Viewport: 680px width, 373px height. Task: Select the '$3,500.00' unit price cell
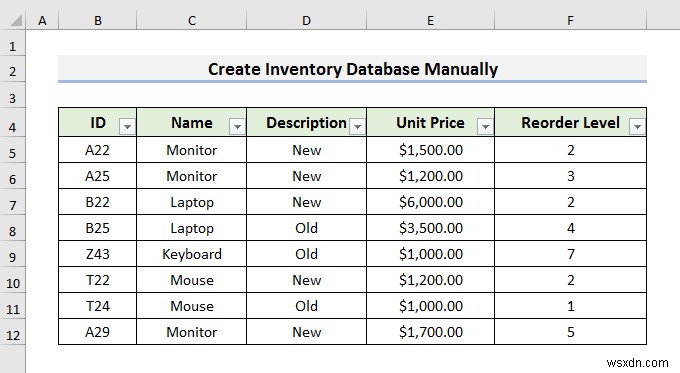tap(430, 228)
